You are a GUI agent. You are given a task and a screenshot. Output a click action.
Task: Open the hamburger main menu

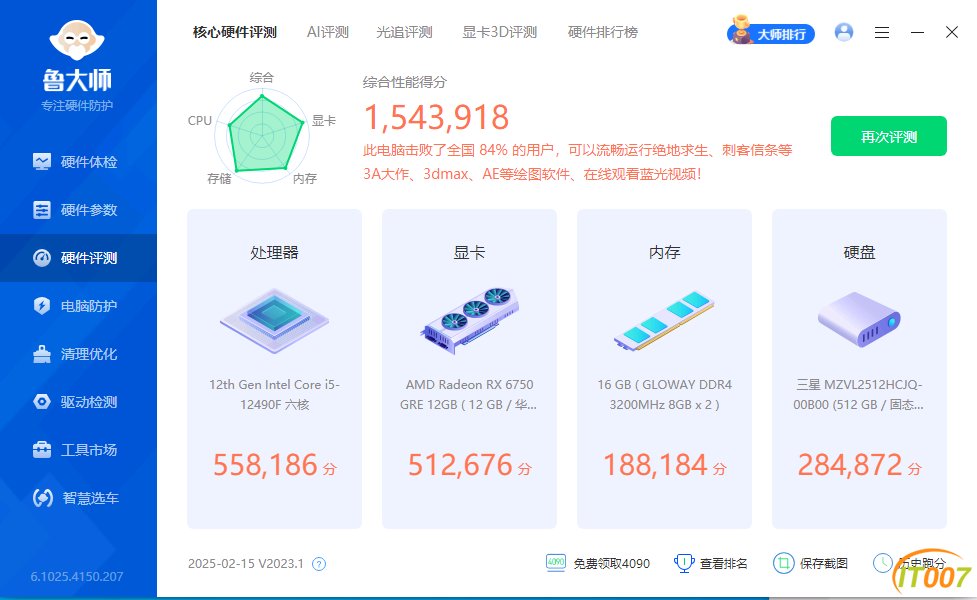click(x=882, y=32)
